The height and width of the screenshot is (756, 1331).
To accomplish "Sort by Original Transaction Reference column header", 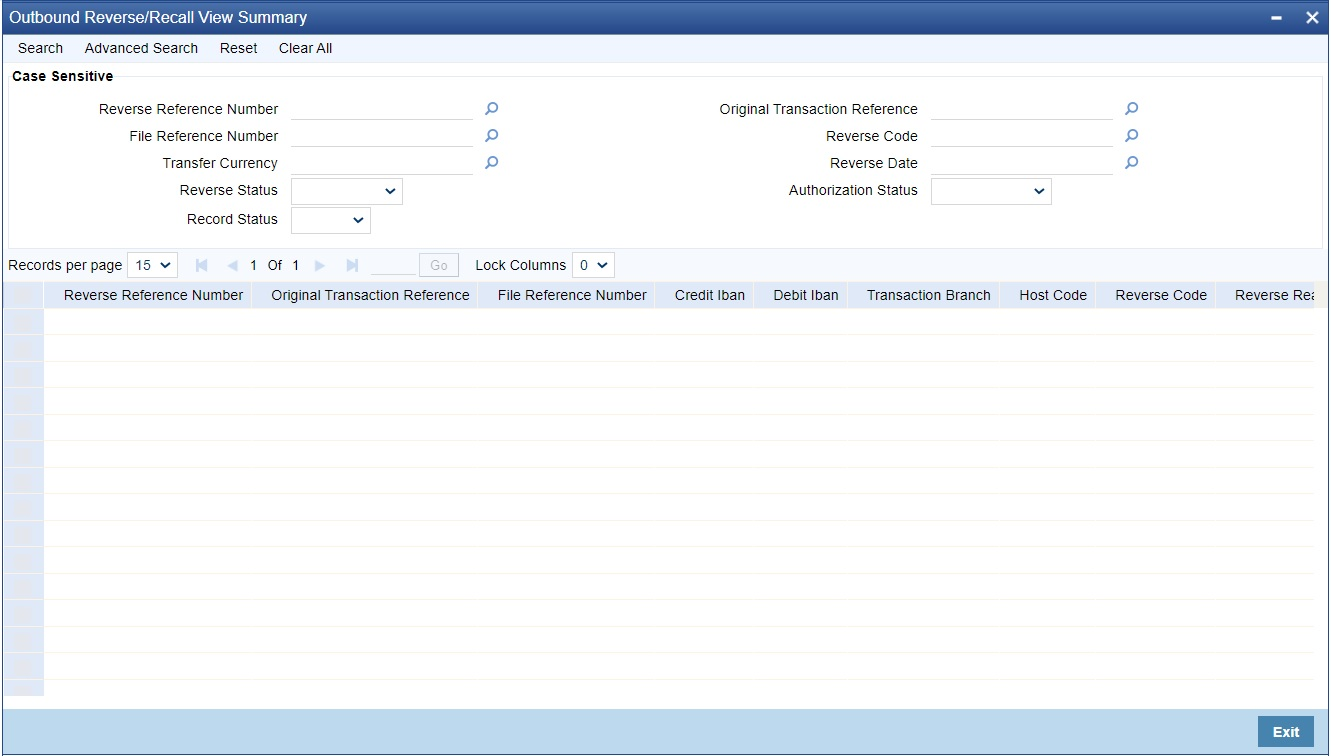I will click(370, 295).
